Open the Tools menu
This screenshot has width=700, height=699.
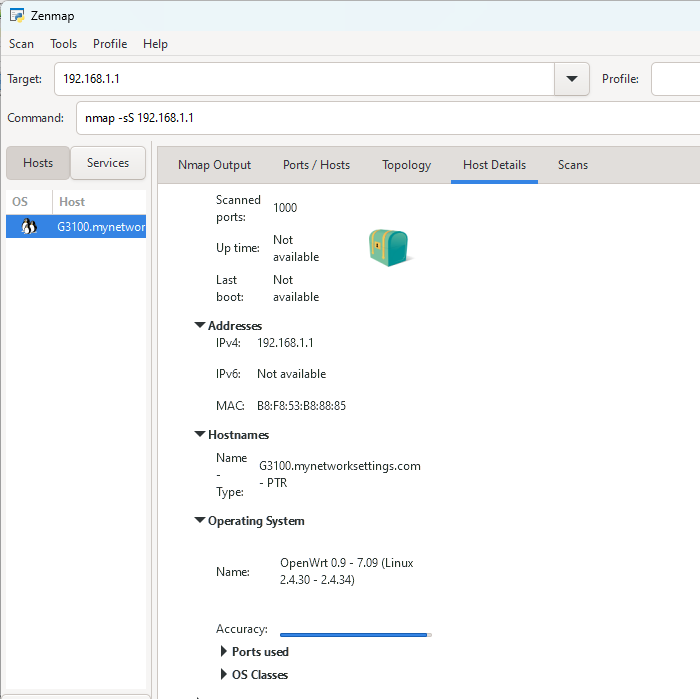(63, 44)
